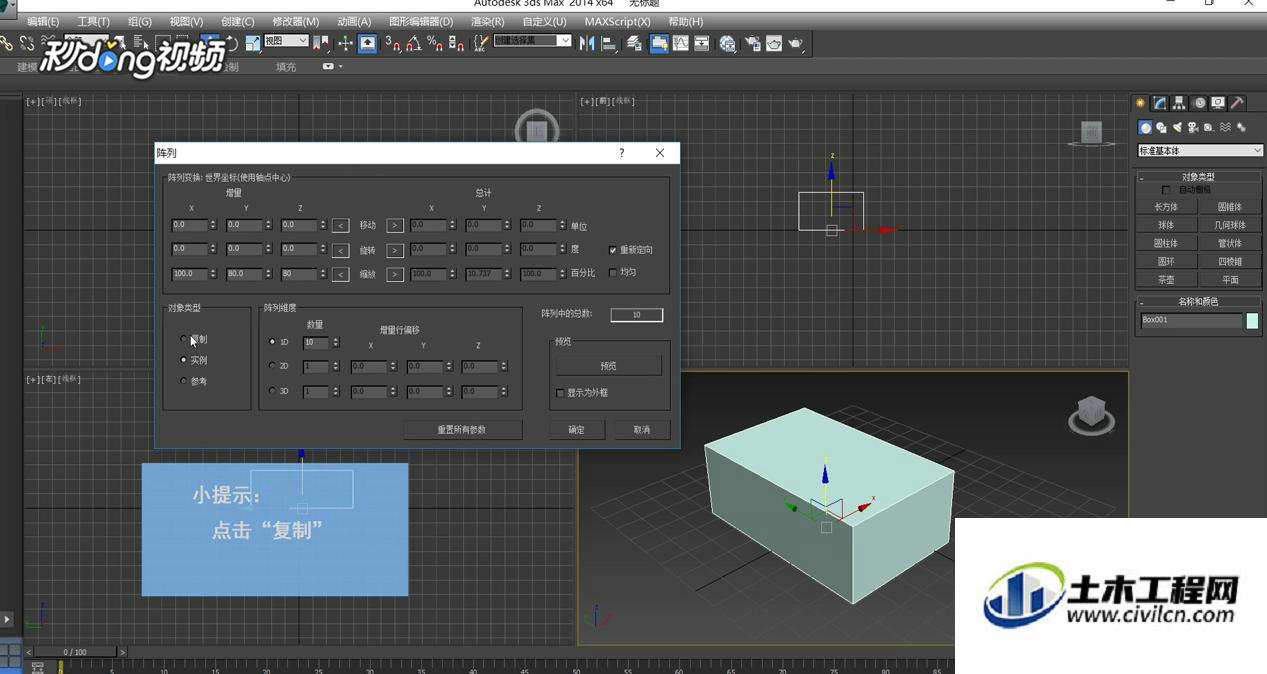Open the Hierarchy panel tab icon

point(1179,103)
